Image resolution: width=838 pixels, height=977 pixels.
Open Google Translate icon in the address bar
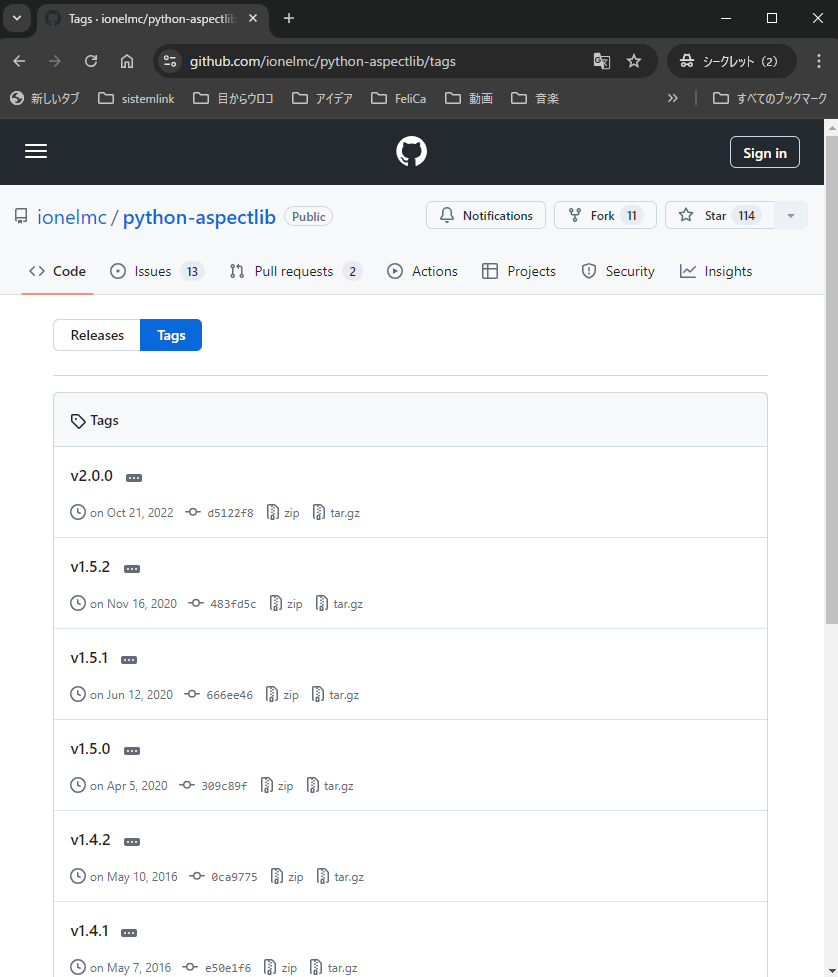click(601, 61)
